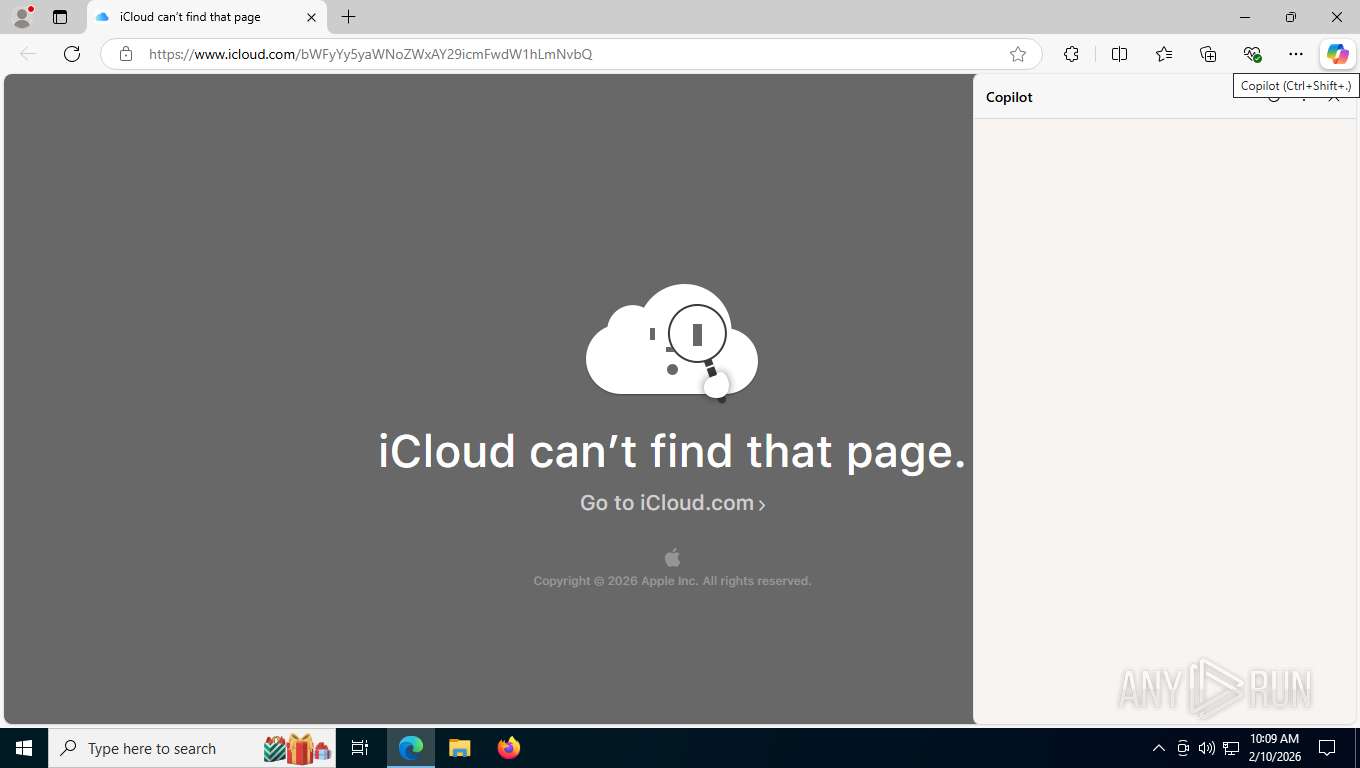The height and width of the screenshot is (768, 1360).
Task: Open Settings and more ellipsis menu
Action: tap(1296, 54)
